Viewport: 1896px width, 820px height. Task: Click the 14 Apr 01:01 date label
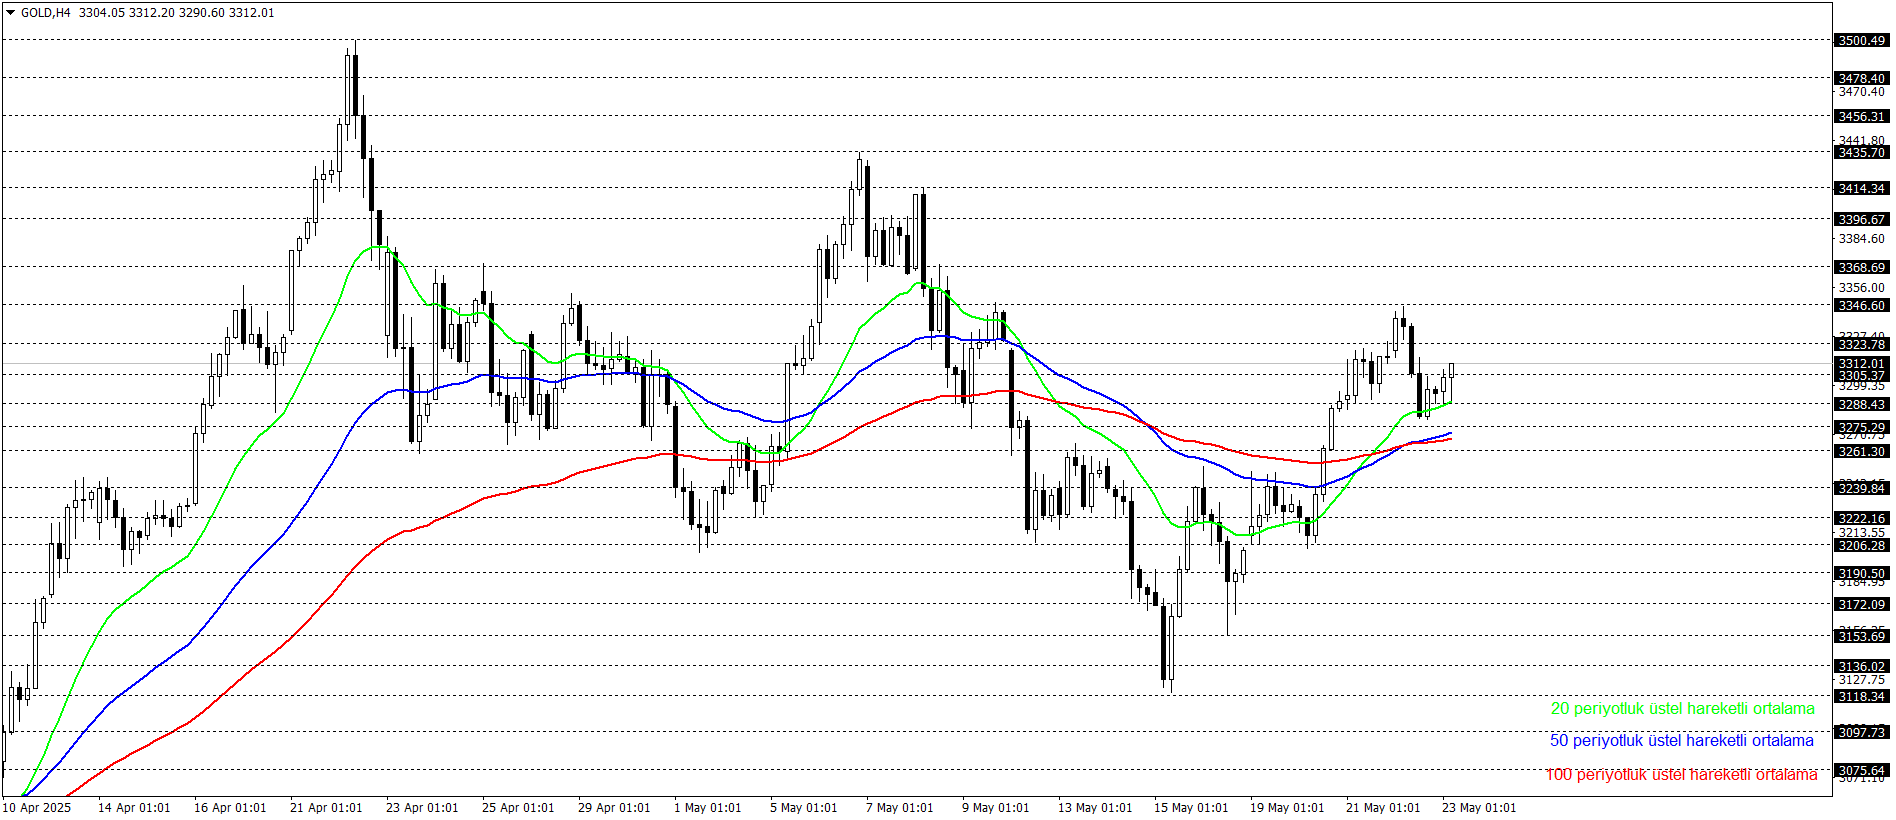(134, 808)
